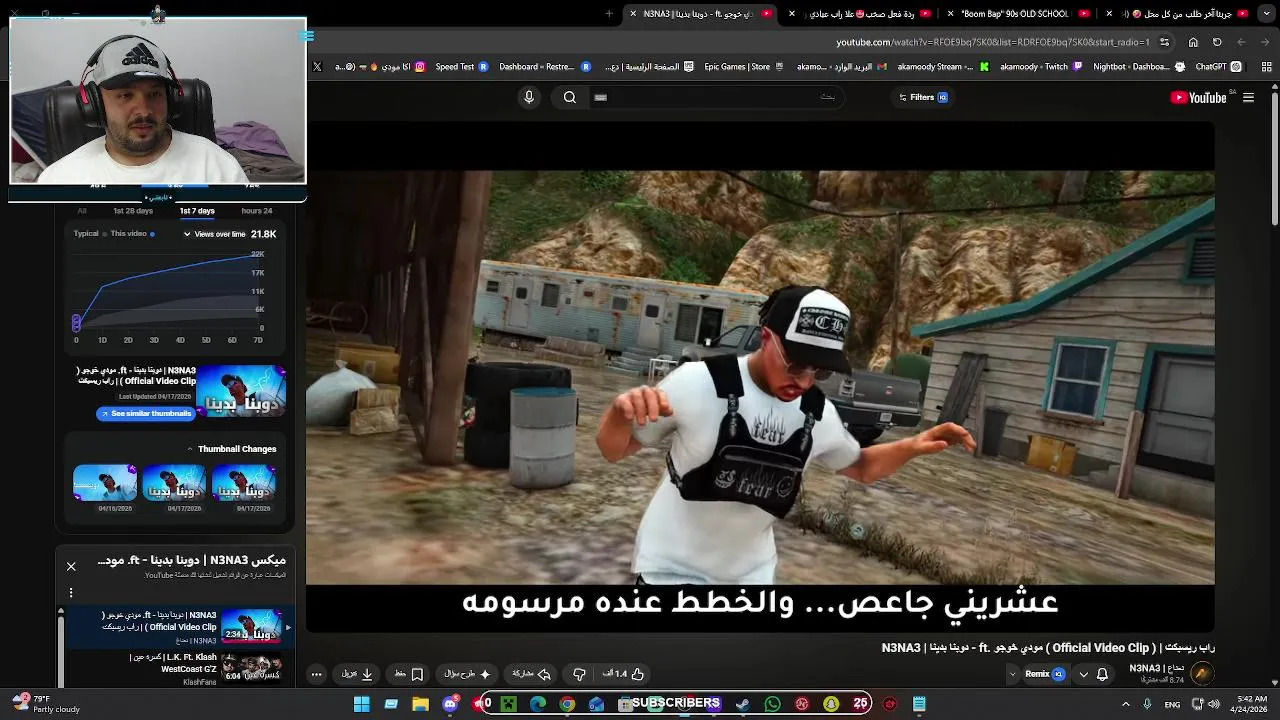
Task: Toggle the This video legend dot
Action: pyautogui.click(x=152, y=234)
